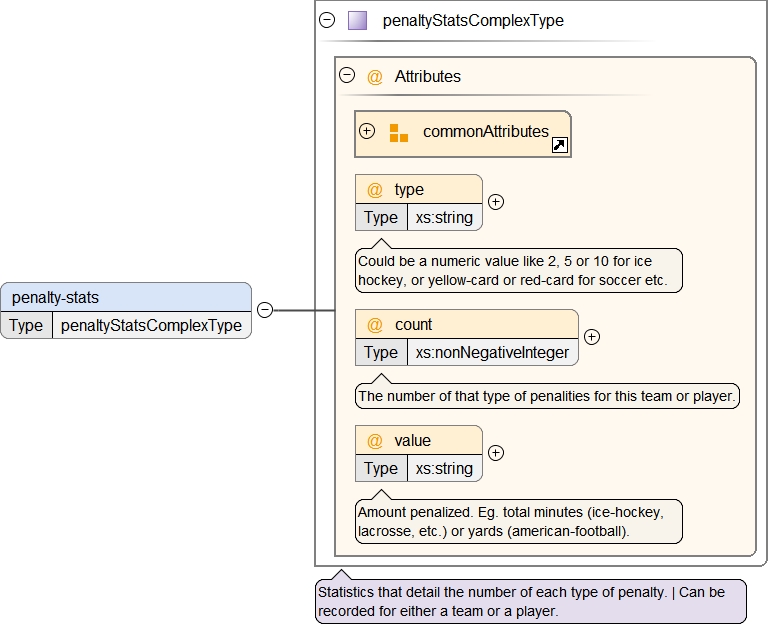Collapse the penaltyStatsComplexType box
Image resolution: width=769 pixels, height=627 pixels.
tap(327, 20)
